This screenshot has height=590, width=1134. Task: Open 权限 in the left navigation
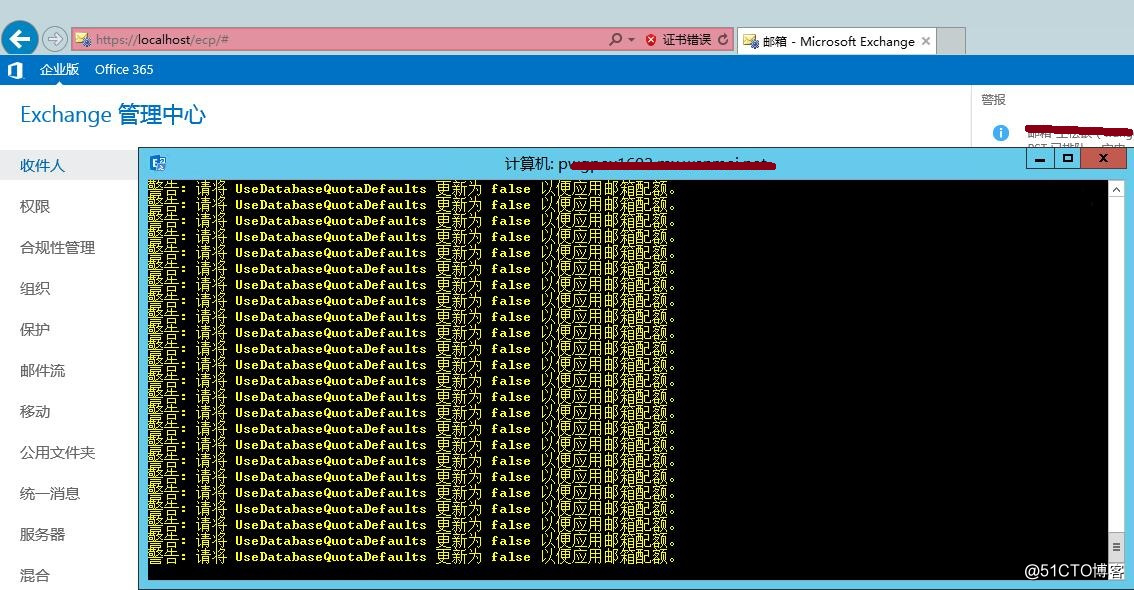tap(35, 207)
